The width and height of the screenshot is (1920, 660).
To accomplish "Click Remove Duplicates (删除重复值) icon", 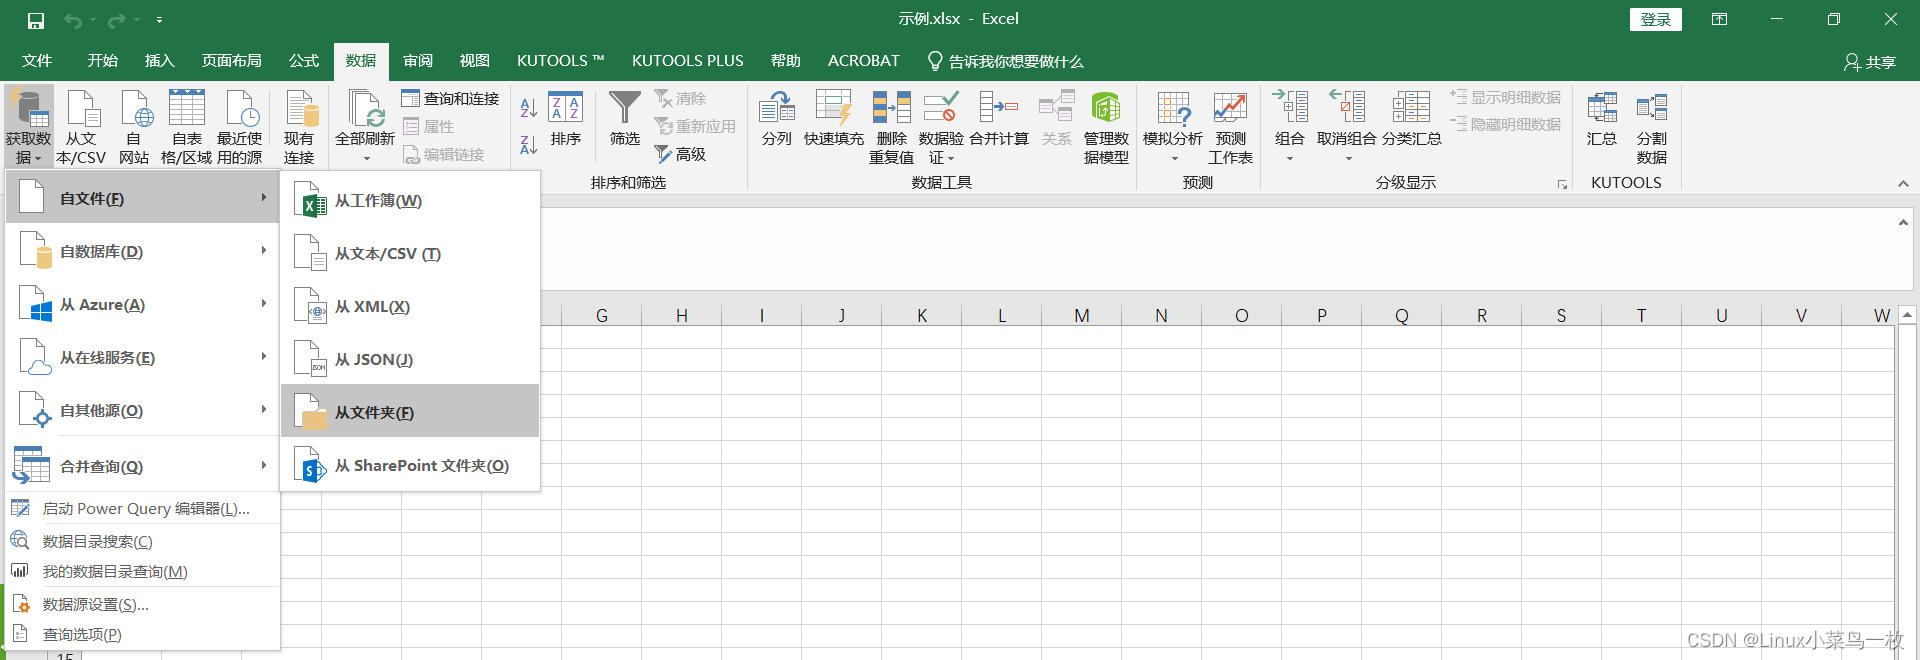I will (891, 127).
